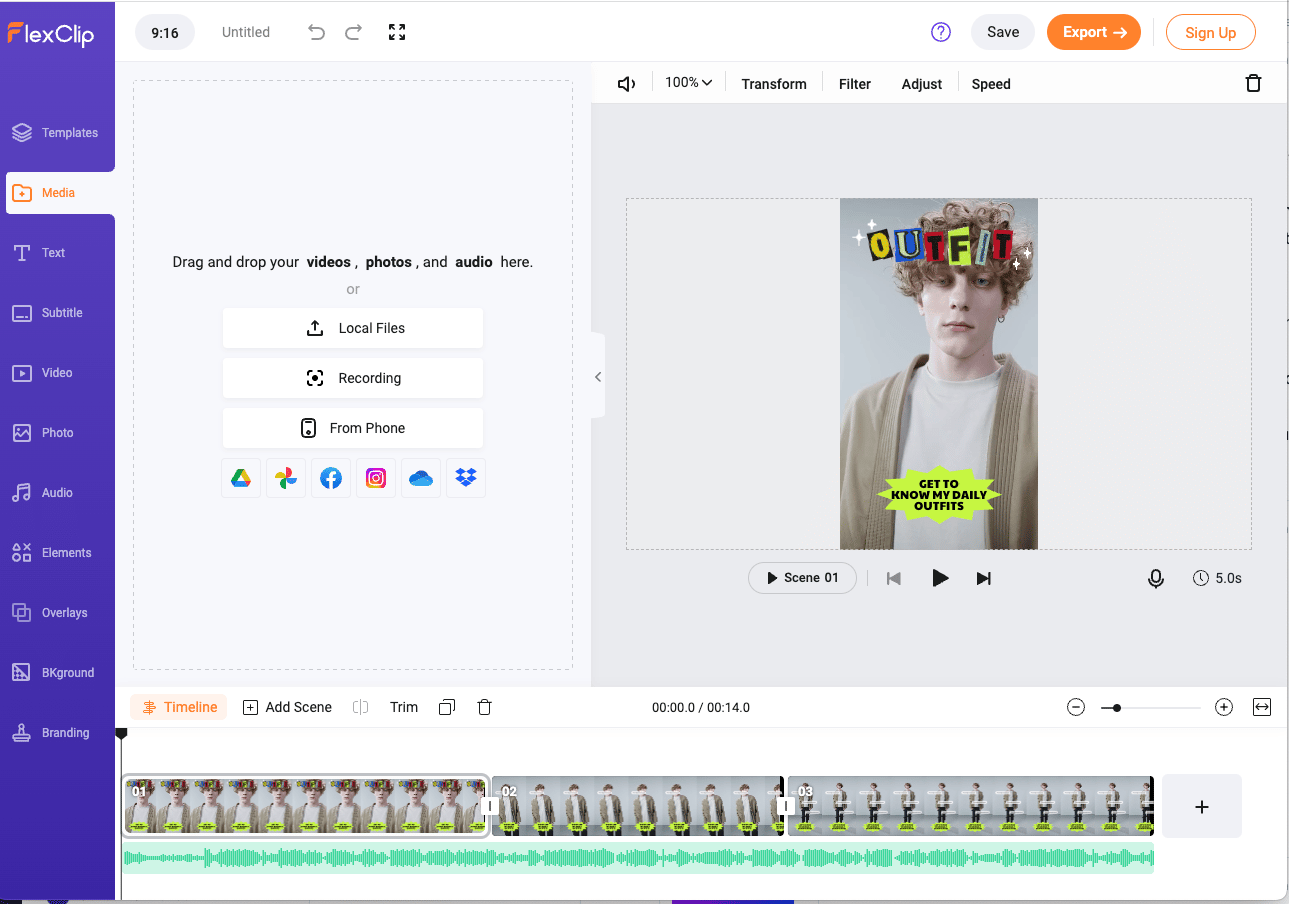Mute the video volume speaker
Screen dimensions: 1289x904
pos(627,84)
